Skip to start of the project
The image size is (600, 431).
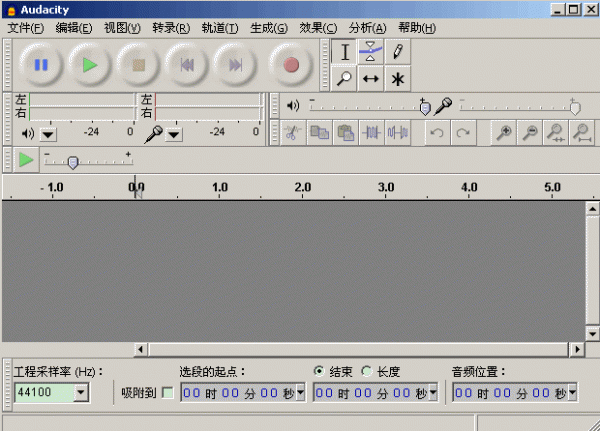[x=187, y=65]
